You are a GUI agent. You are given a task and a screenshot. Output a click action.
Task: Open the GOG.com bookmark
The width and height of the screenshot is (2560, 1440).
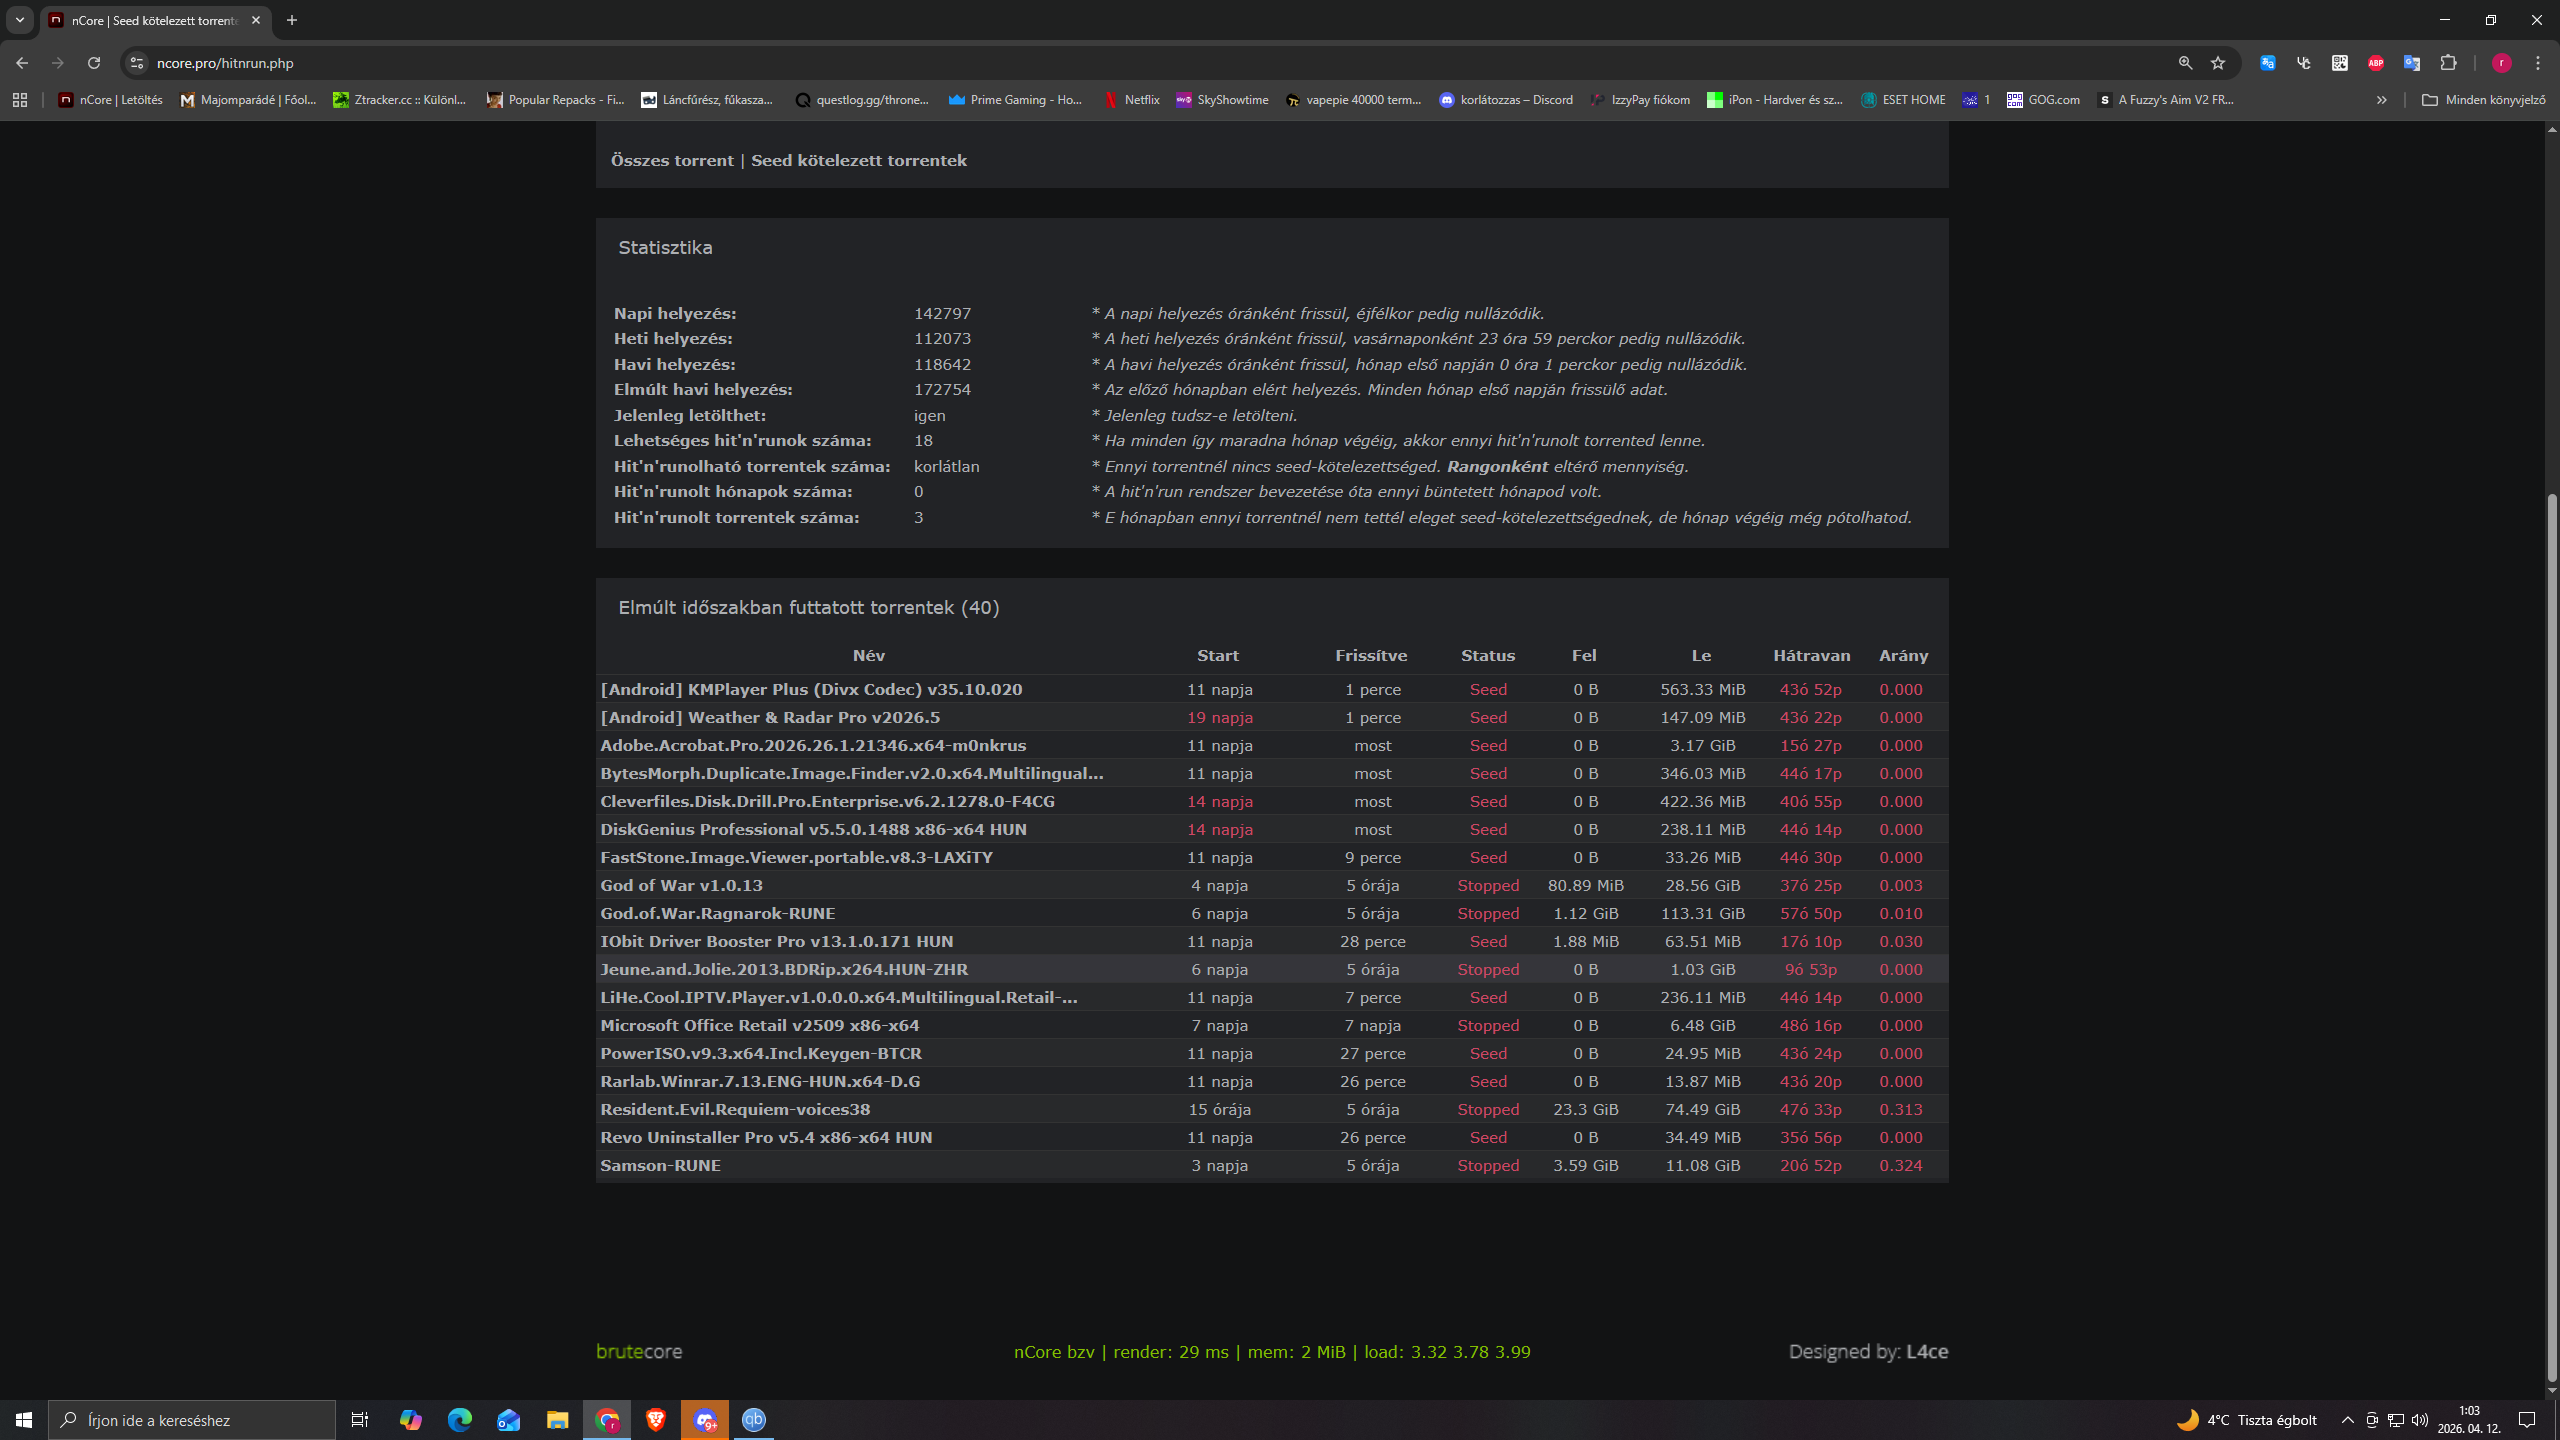[2044, 100]
